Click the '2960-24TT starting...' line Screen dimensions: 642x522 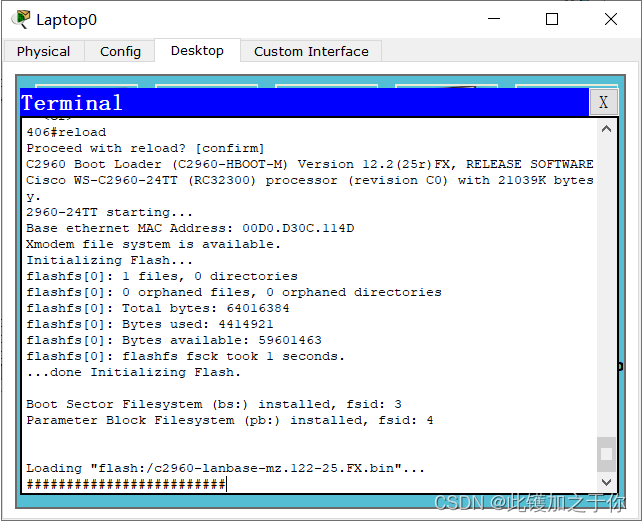pyautogui.click(x=109, y=212)
